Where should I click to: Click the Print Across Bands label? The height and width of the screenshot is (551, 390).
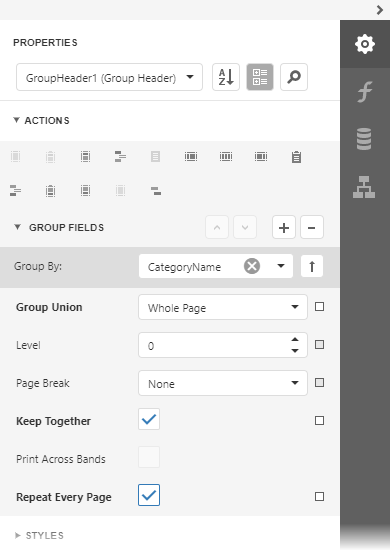pyautogui.click(x=61, y=459)
